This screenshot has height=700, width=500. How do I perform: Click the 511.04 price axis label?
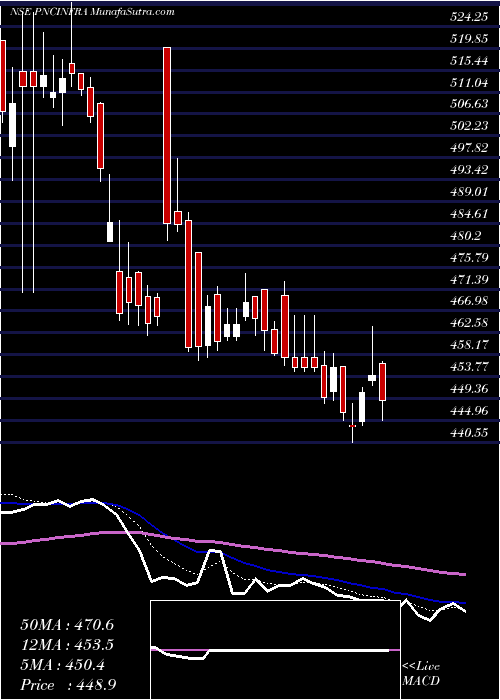tap(468, 83)
